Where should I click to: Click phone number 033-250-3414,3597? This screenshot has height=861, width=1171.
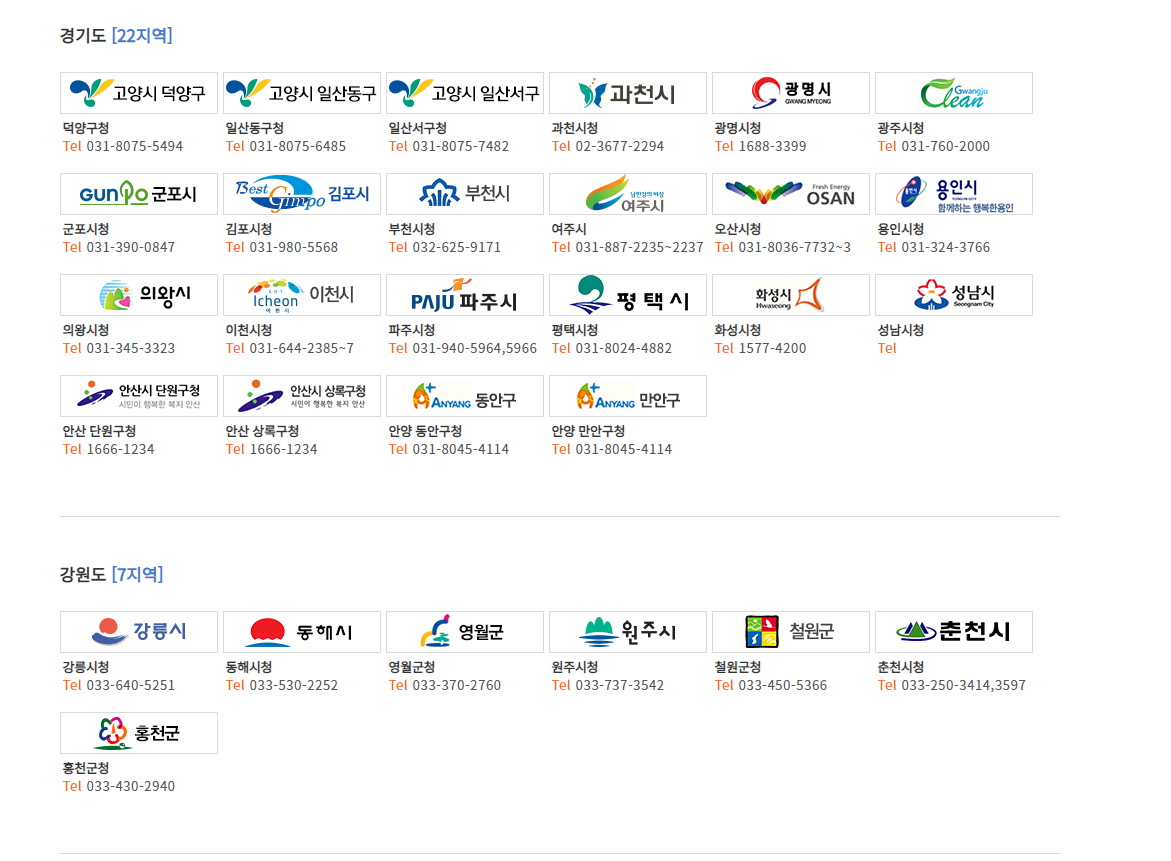(963, 685)
